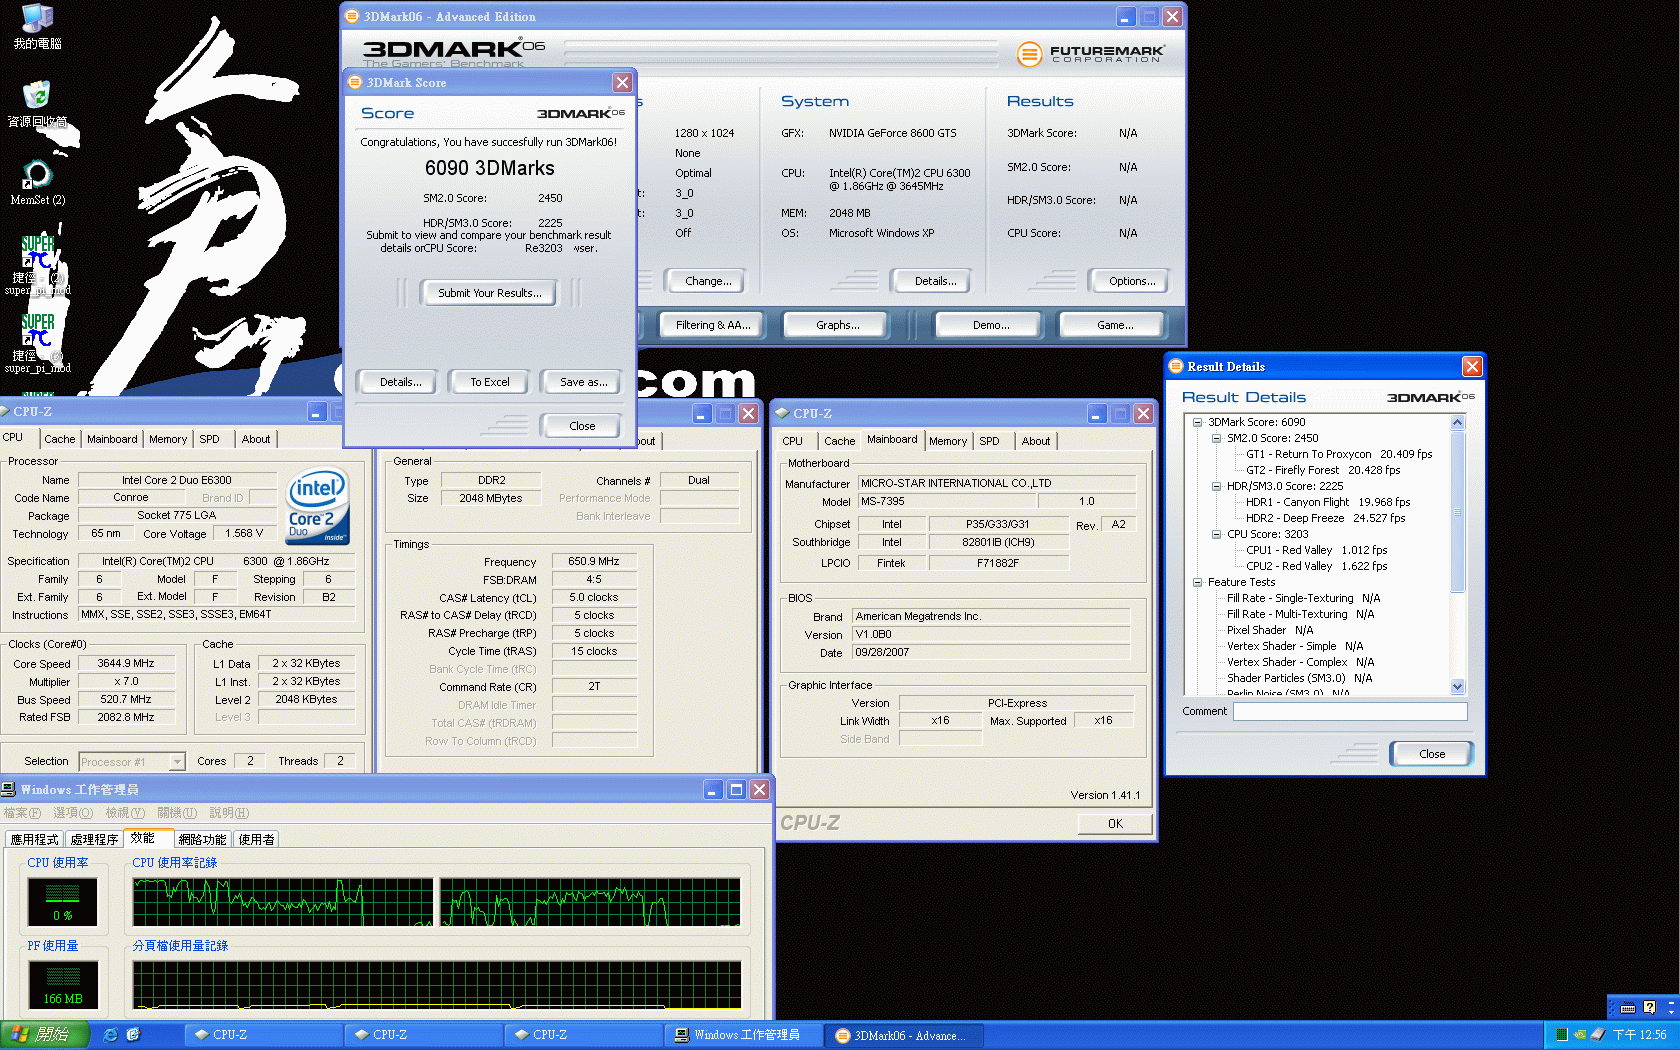The width and height of the screenshot is (1680, 1050).
Task: Select the 網路功能 tab in Task Manager
Action: 202,839
